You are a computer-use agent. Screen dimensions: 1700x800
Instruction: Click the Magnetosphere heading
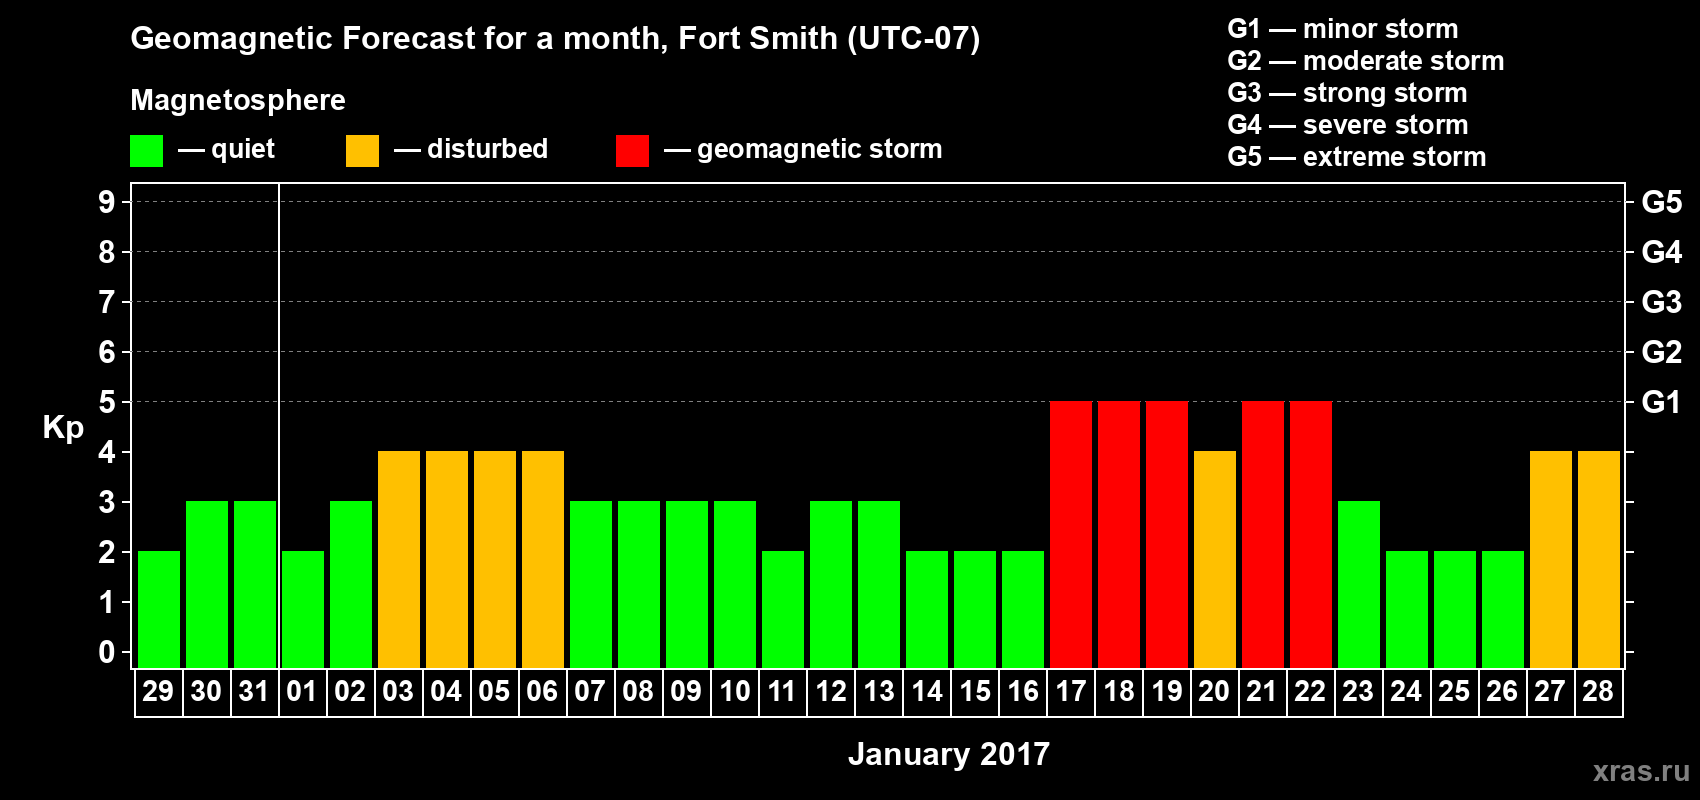pos(238,100)
